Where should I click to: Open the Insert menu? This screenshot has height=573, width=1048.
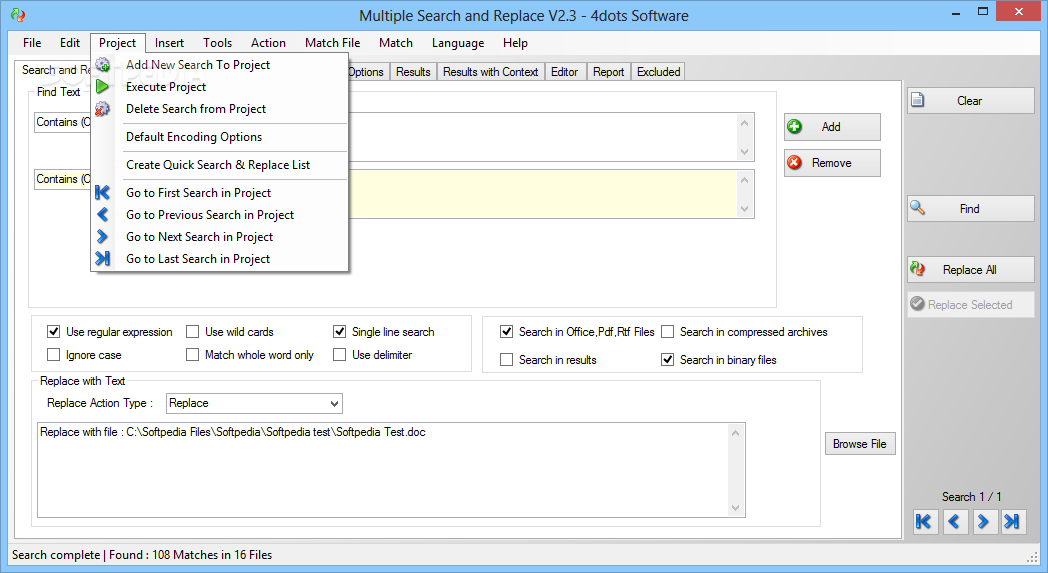(169, 43)
